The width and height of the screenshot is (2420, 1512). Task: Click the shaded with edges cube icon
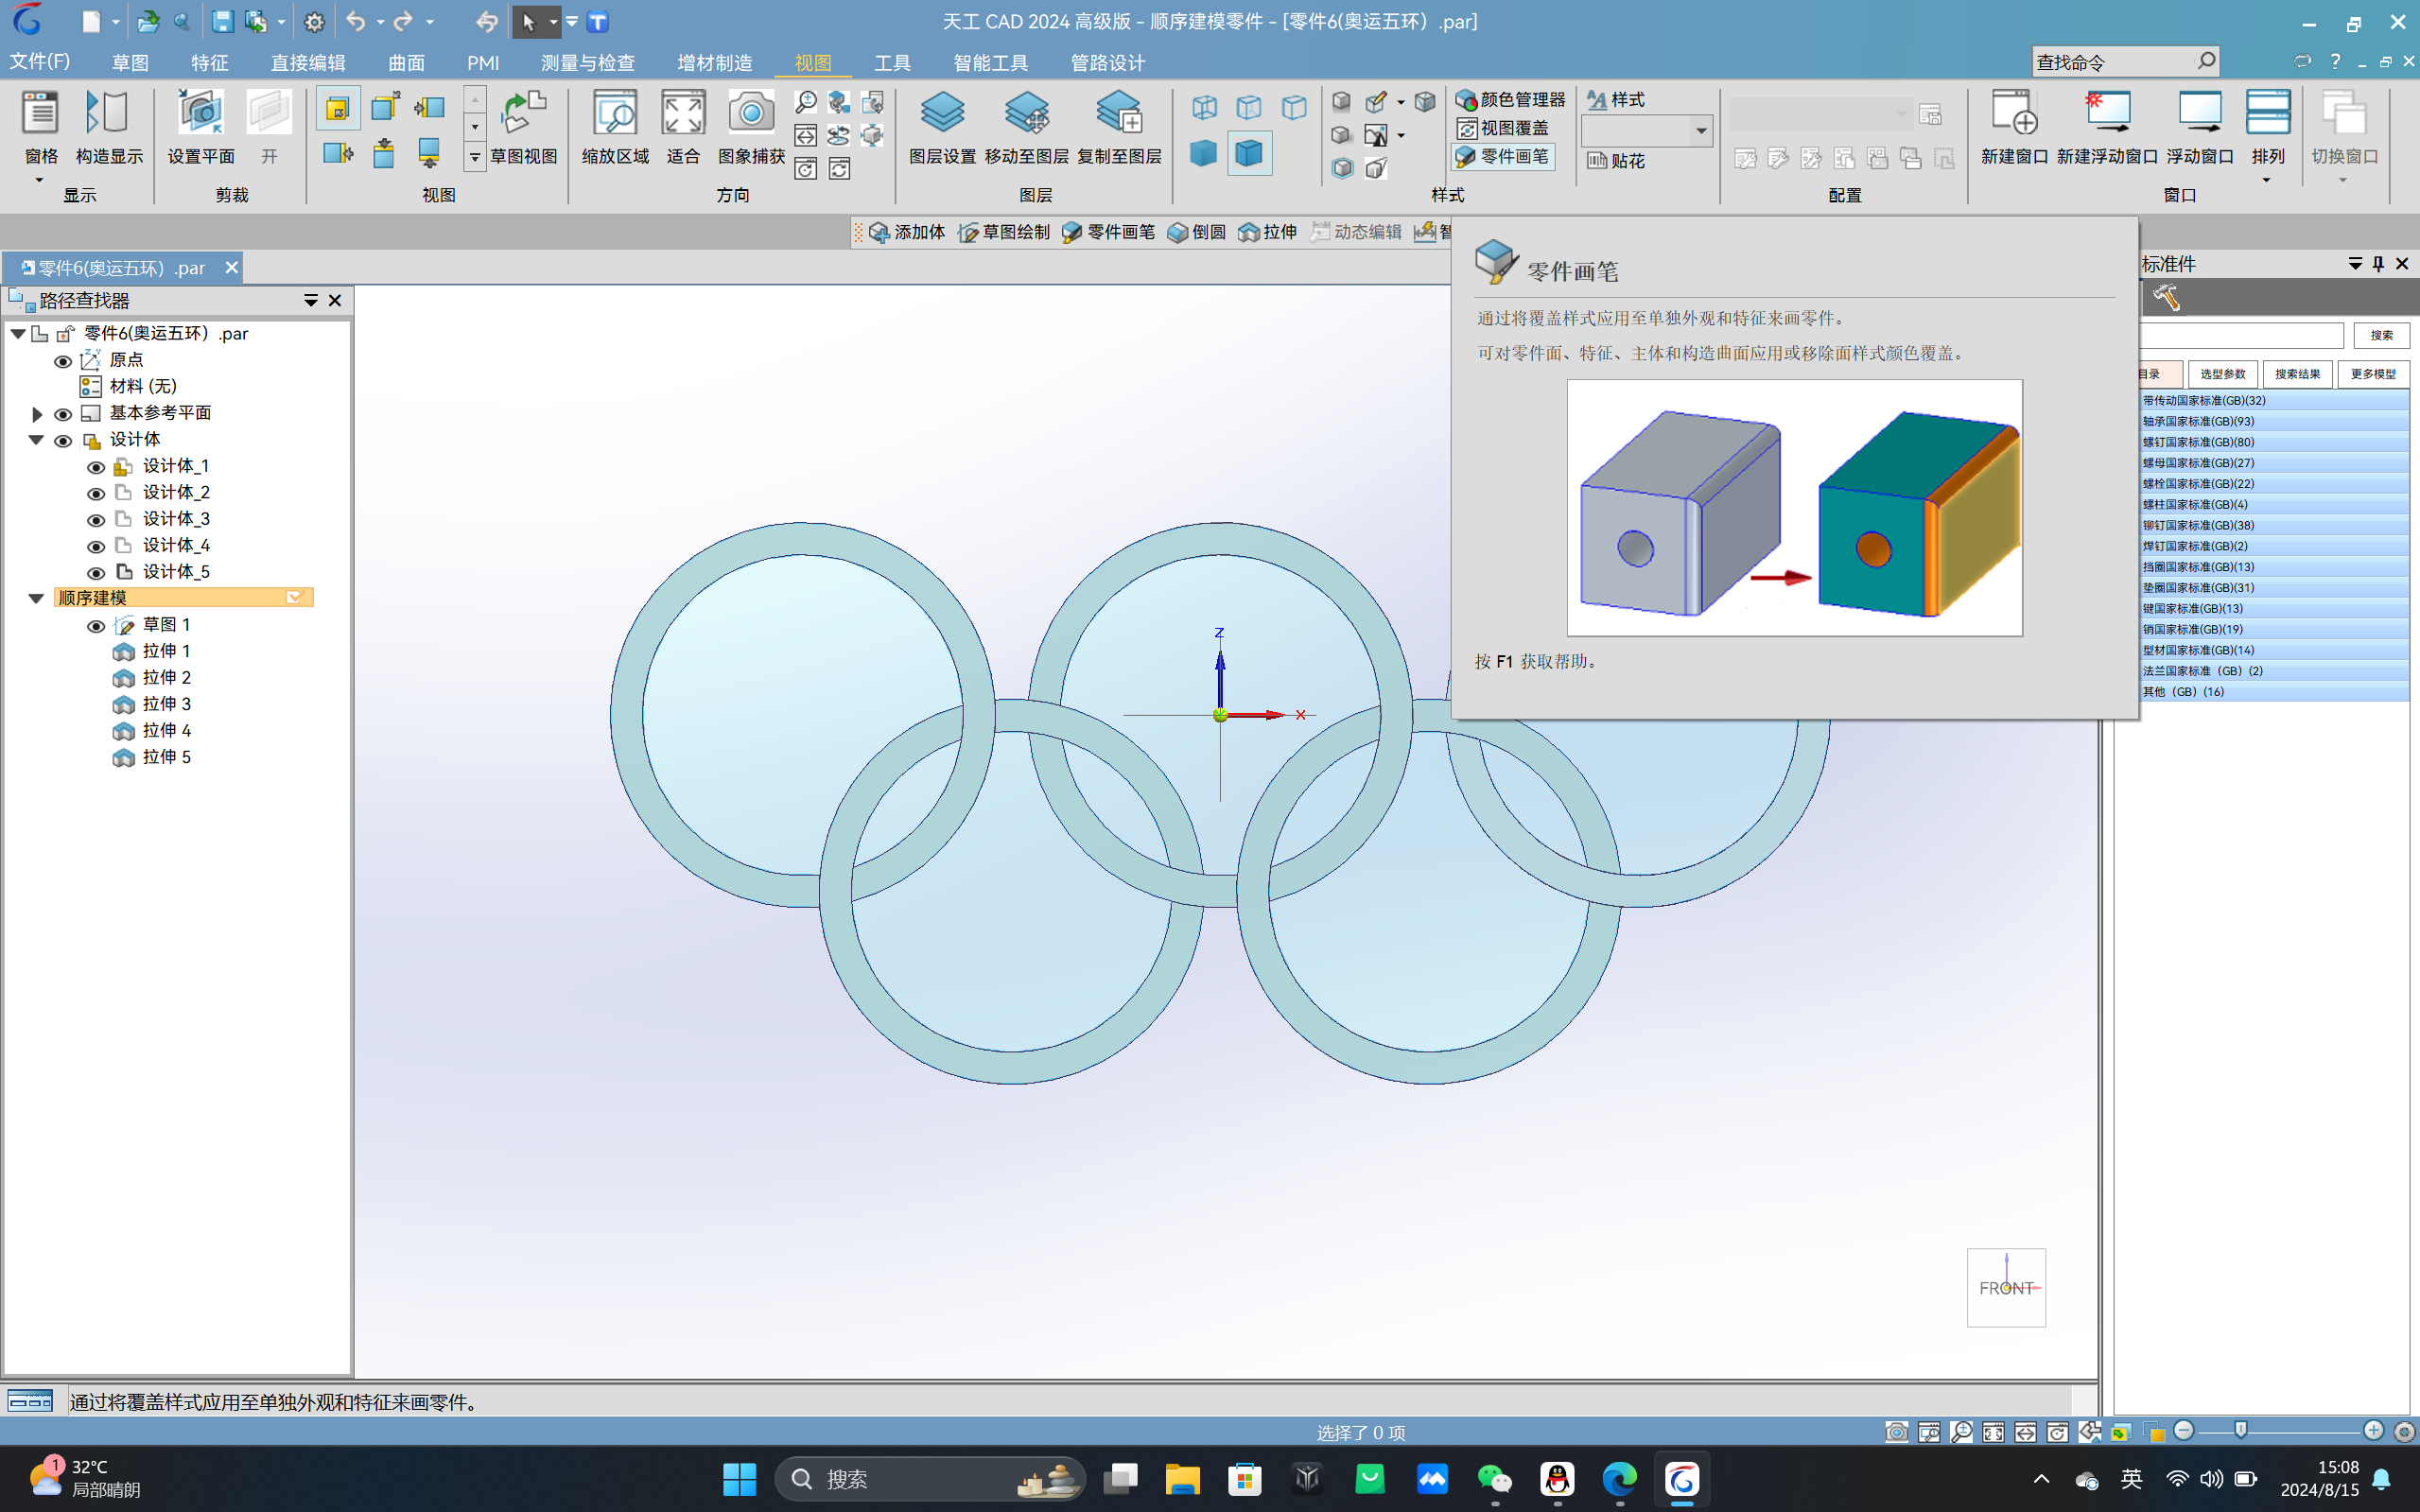pos(1249,153)
